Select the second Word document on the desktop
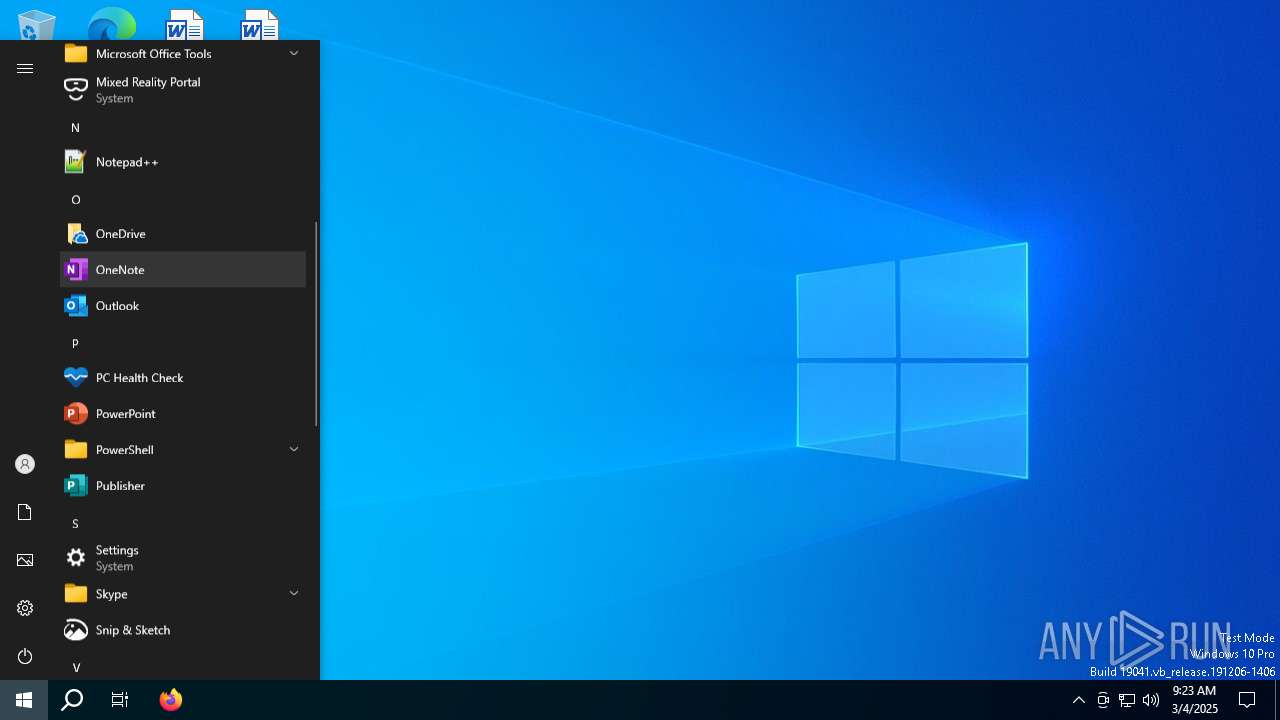The width and height of the screenshot is (1280, 720). (260, 24)
